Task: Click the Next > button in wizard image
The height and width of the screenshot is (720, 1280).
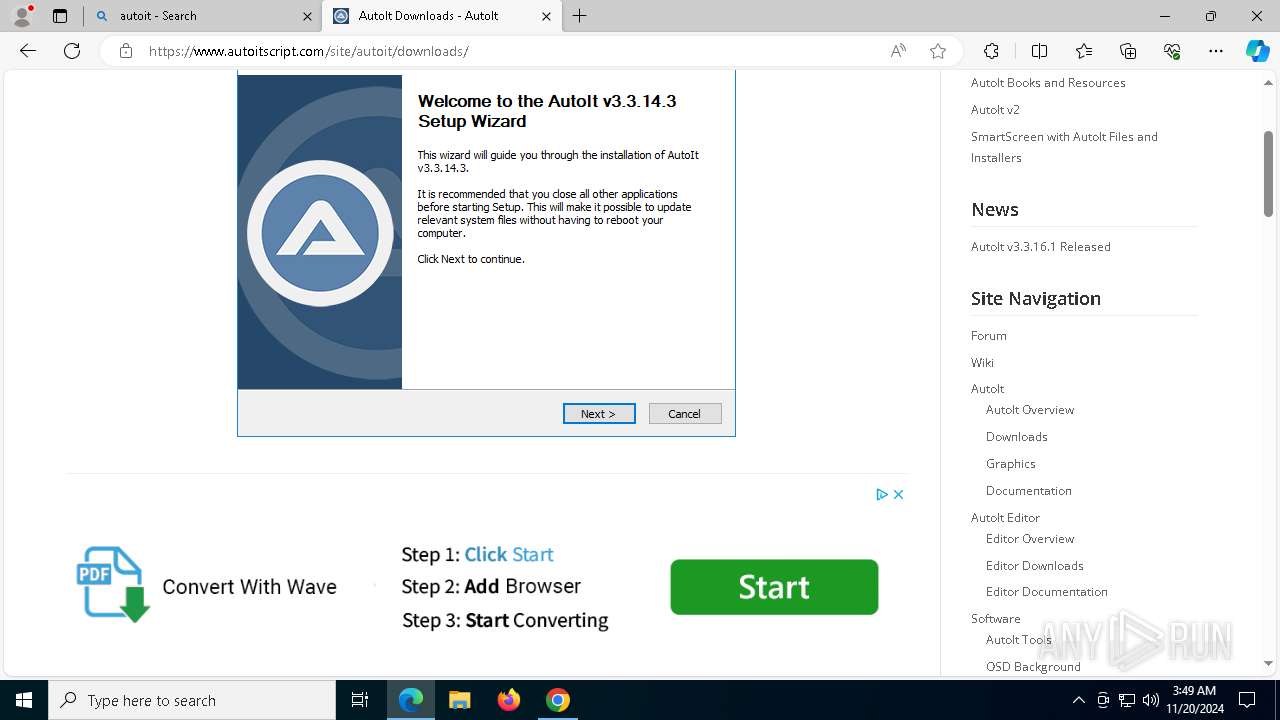Action: point(599,414)
